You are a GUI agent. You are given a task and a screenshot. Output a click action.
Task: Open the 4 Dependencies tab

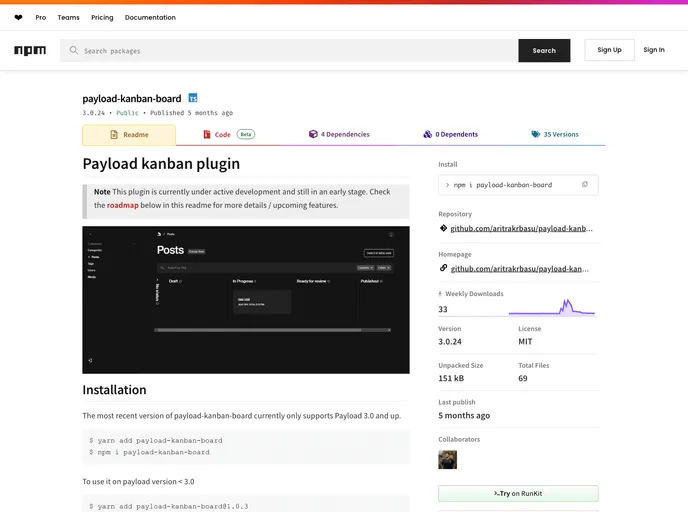tap(339, 134)
